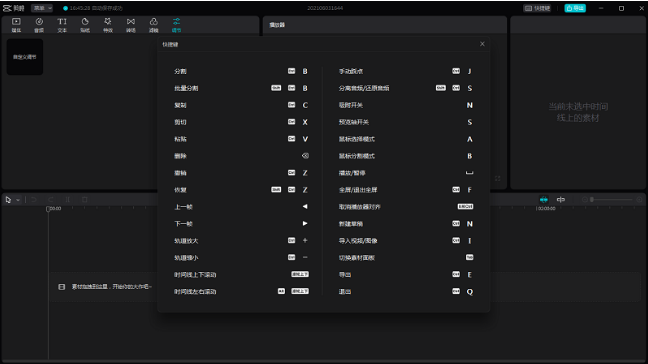648x364 pixels.
Task: Click the 恢复 shortcut row label
Action: coord(180,190)
